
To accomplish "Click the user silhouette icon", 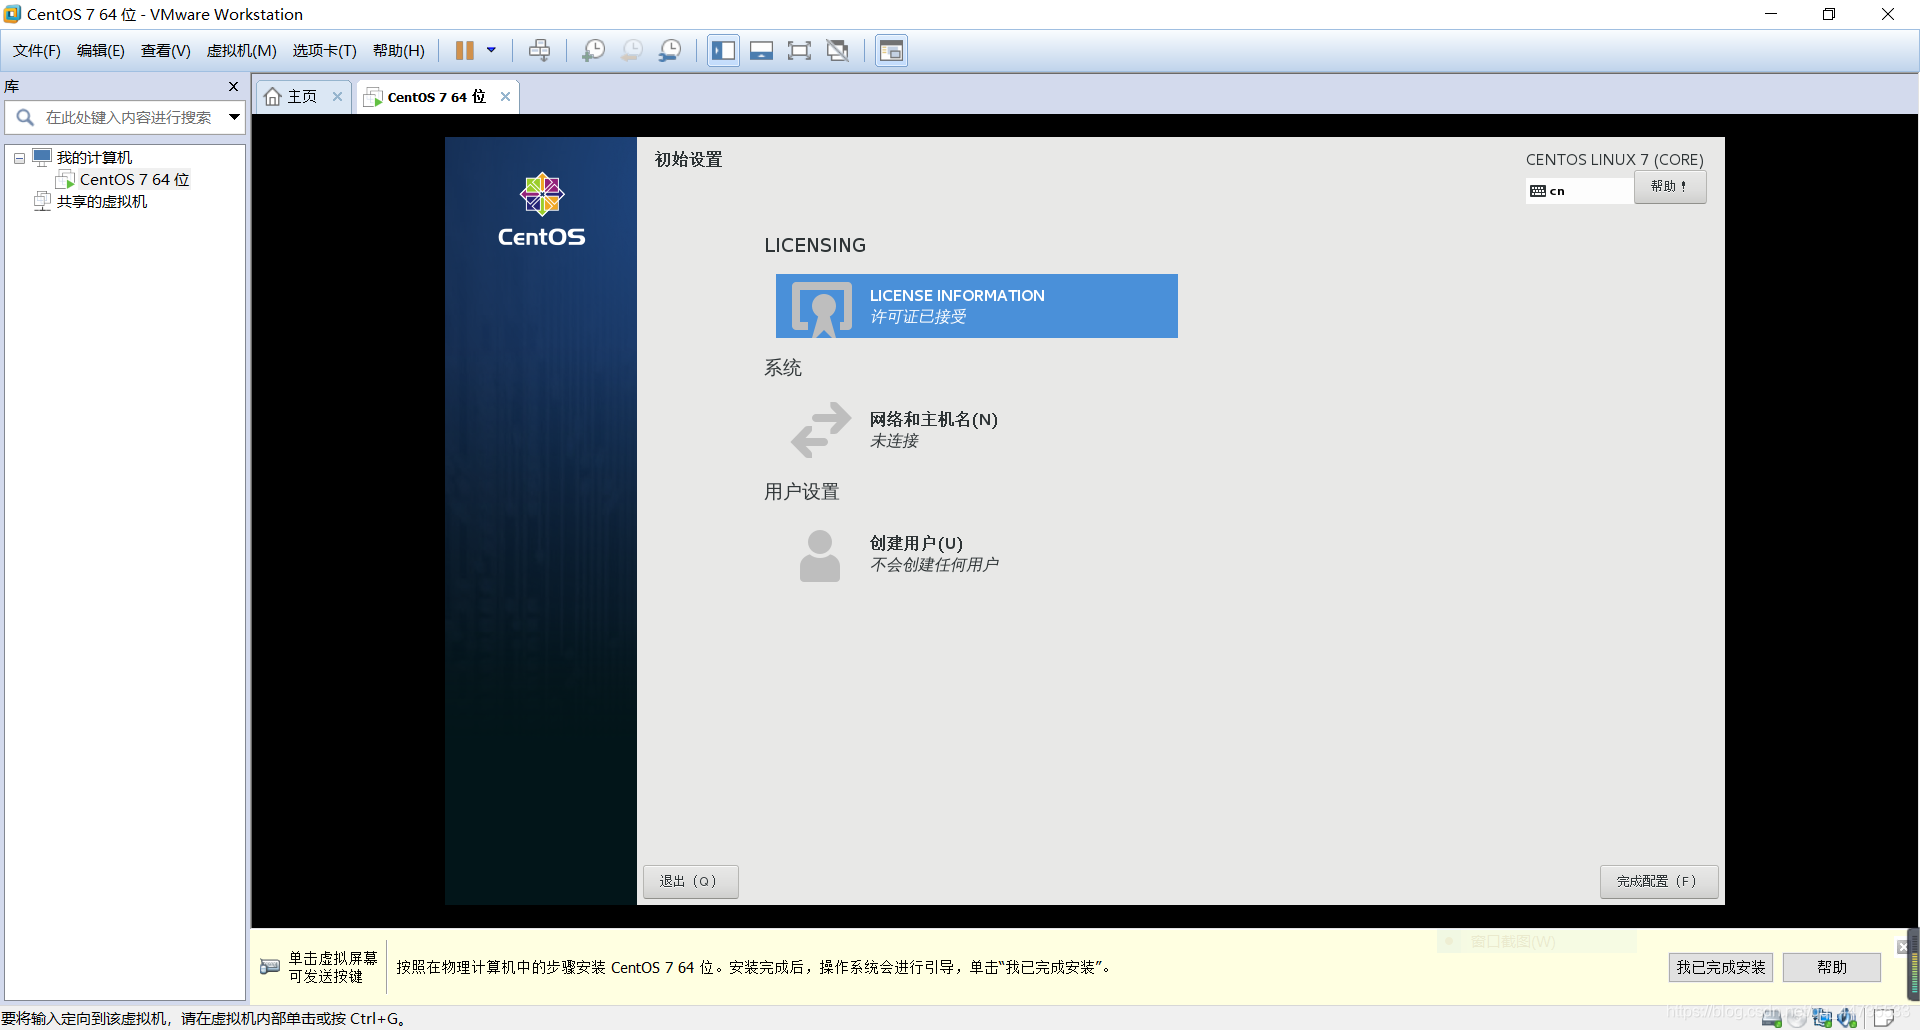I will point(820,555).
